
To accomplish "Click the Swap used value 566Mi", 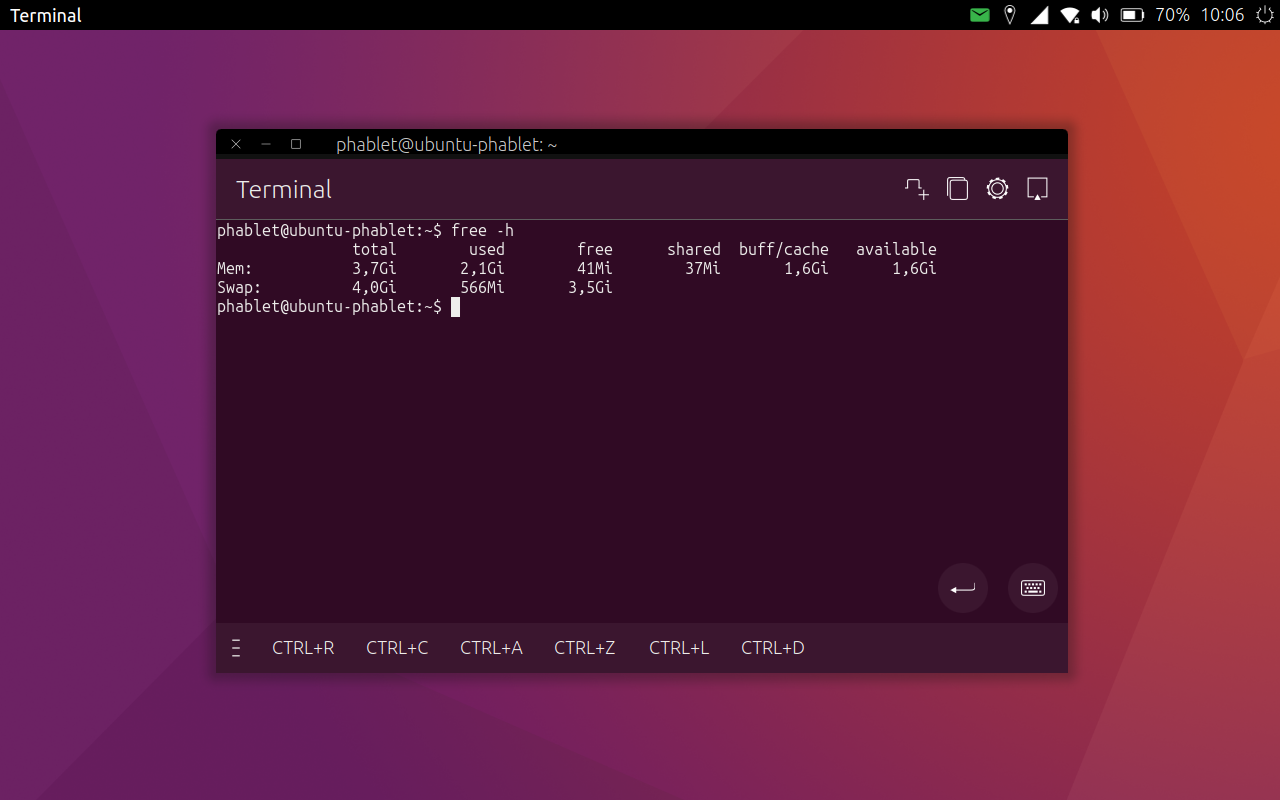I will (x=482, y=287).
